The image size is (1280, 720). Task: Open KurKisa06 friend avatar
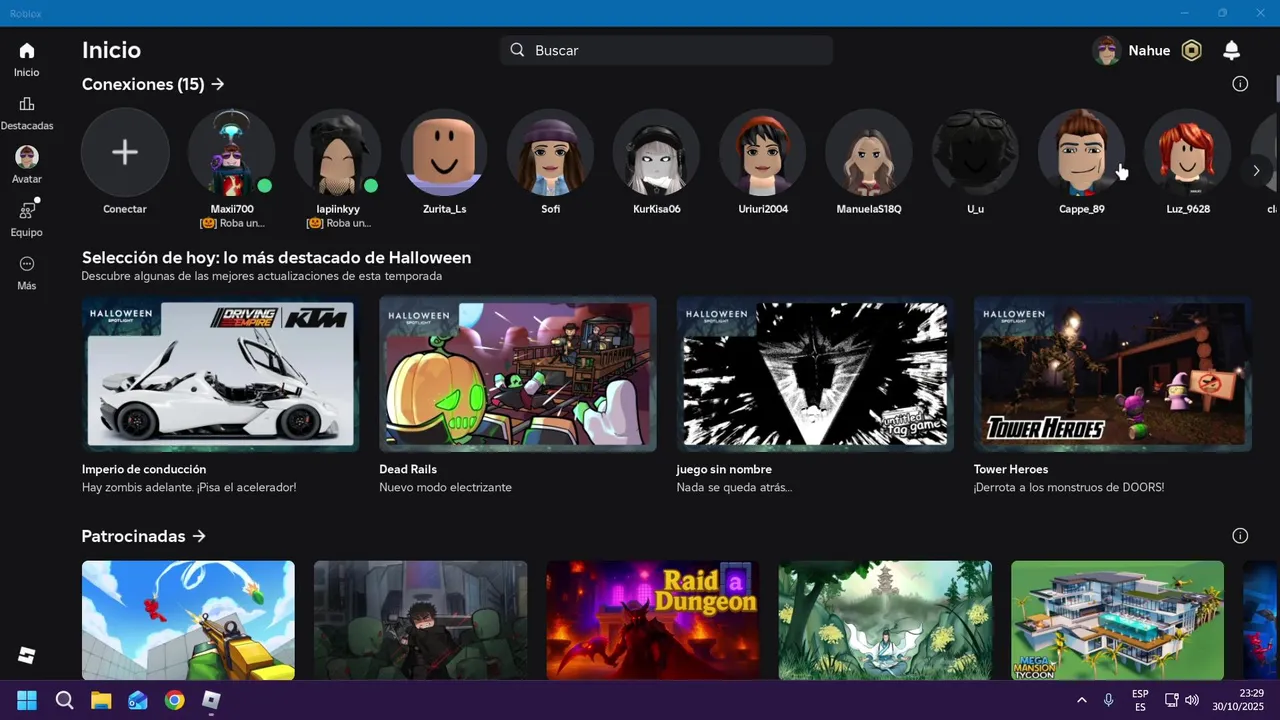[656, 153]
